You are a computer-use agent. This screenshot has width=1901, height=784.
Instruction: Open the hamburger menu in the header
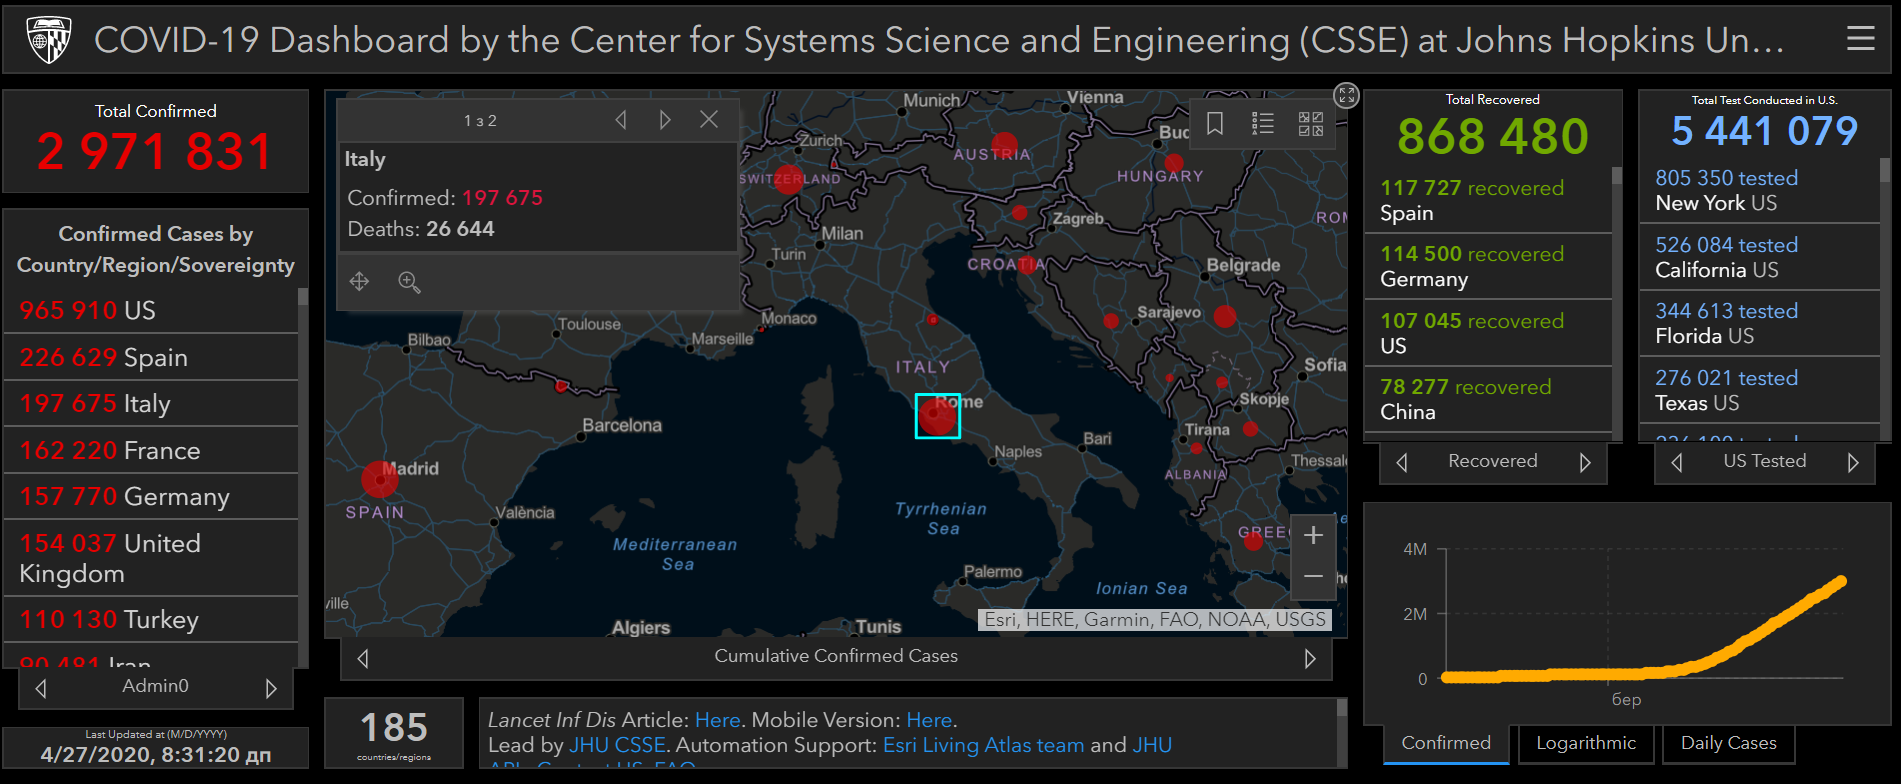click(x=1860, y=39)
